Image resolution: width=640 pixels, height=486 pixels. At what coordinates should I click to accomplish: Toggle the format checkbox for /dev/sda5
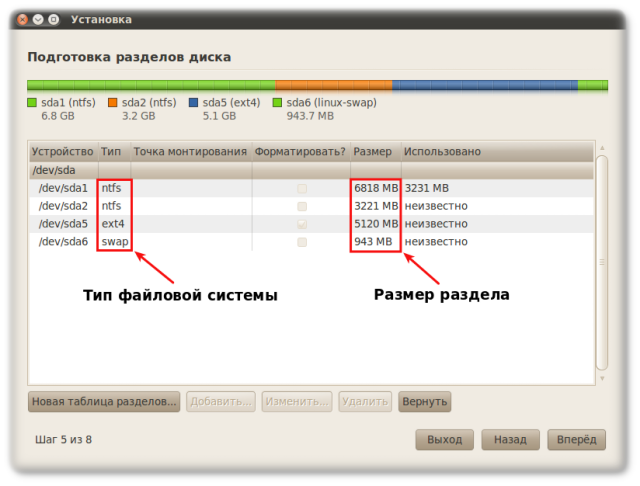pos(301,224)
